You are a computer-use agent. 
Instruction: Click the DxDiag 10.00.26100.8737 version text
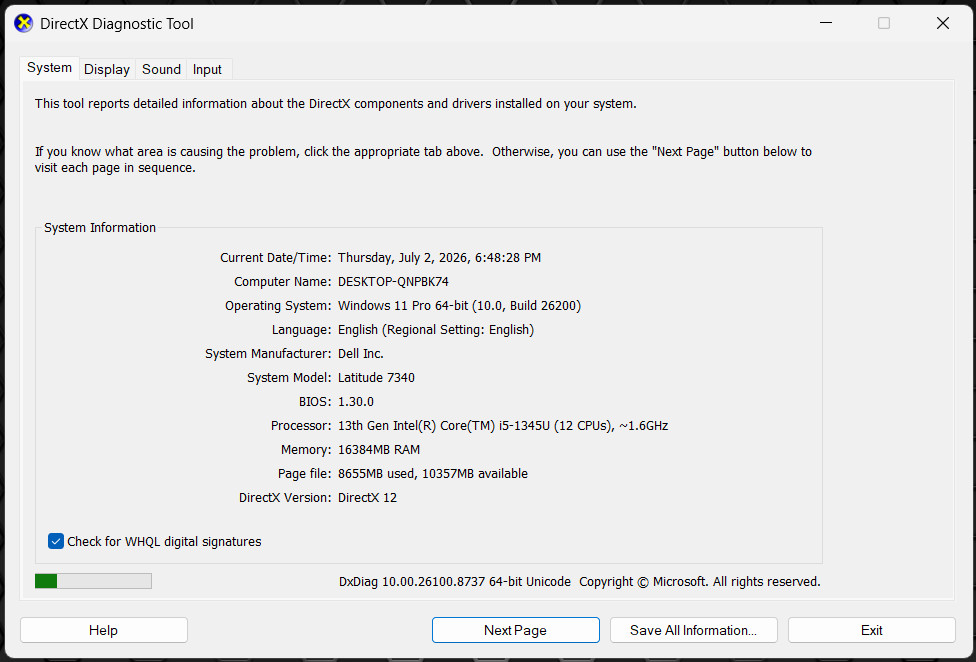pyautogui.click(x=454, y=582)
